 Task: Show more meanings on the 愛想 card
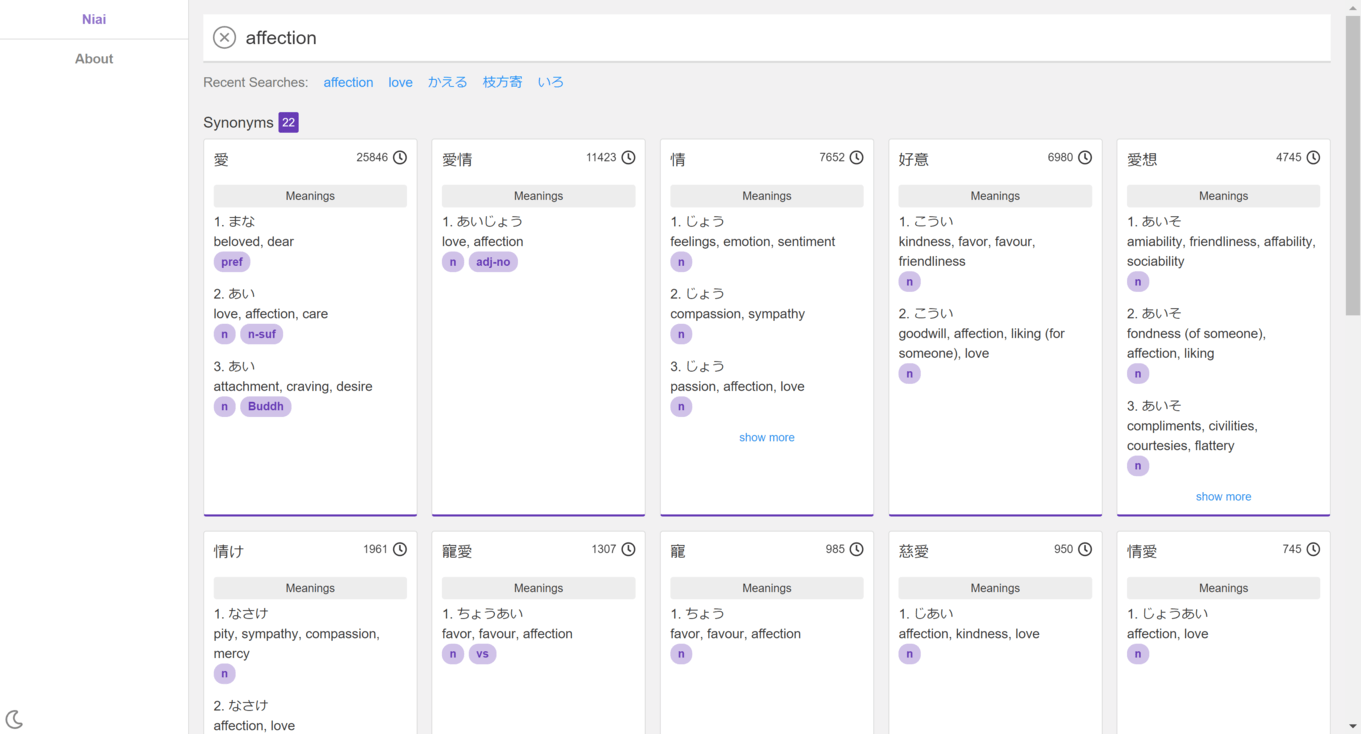pos(1223,497)
